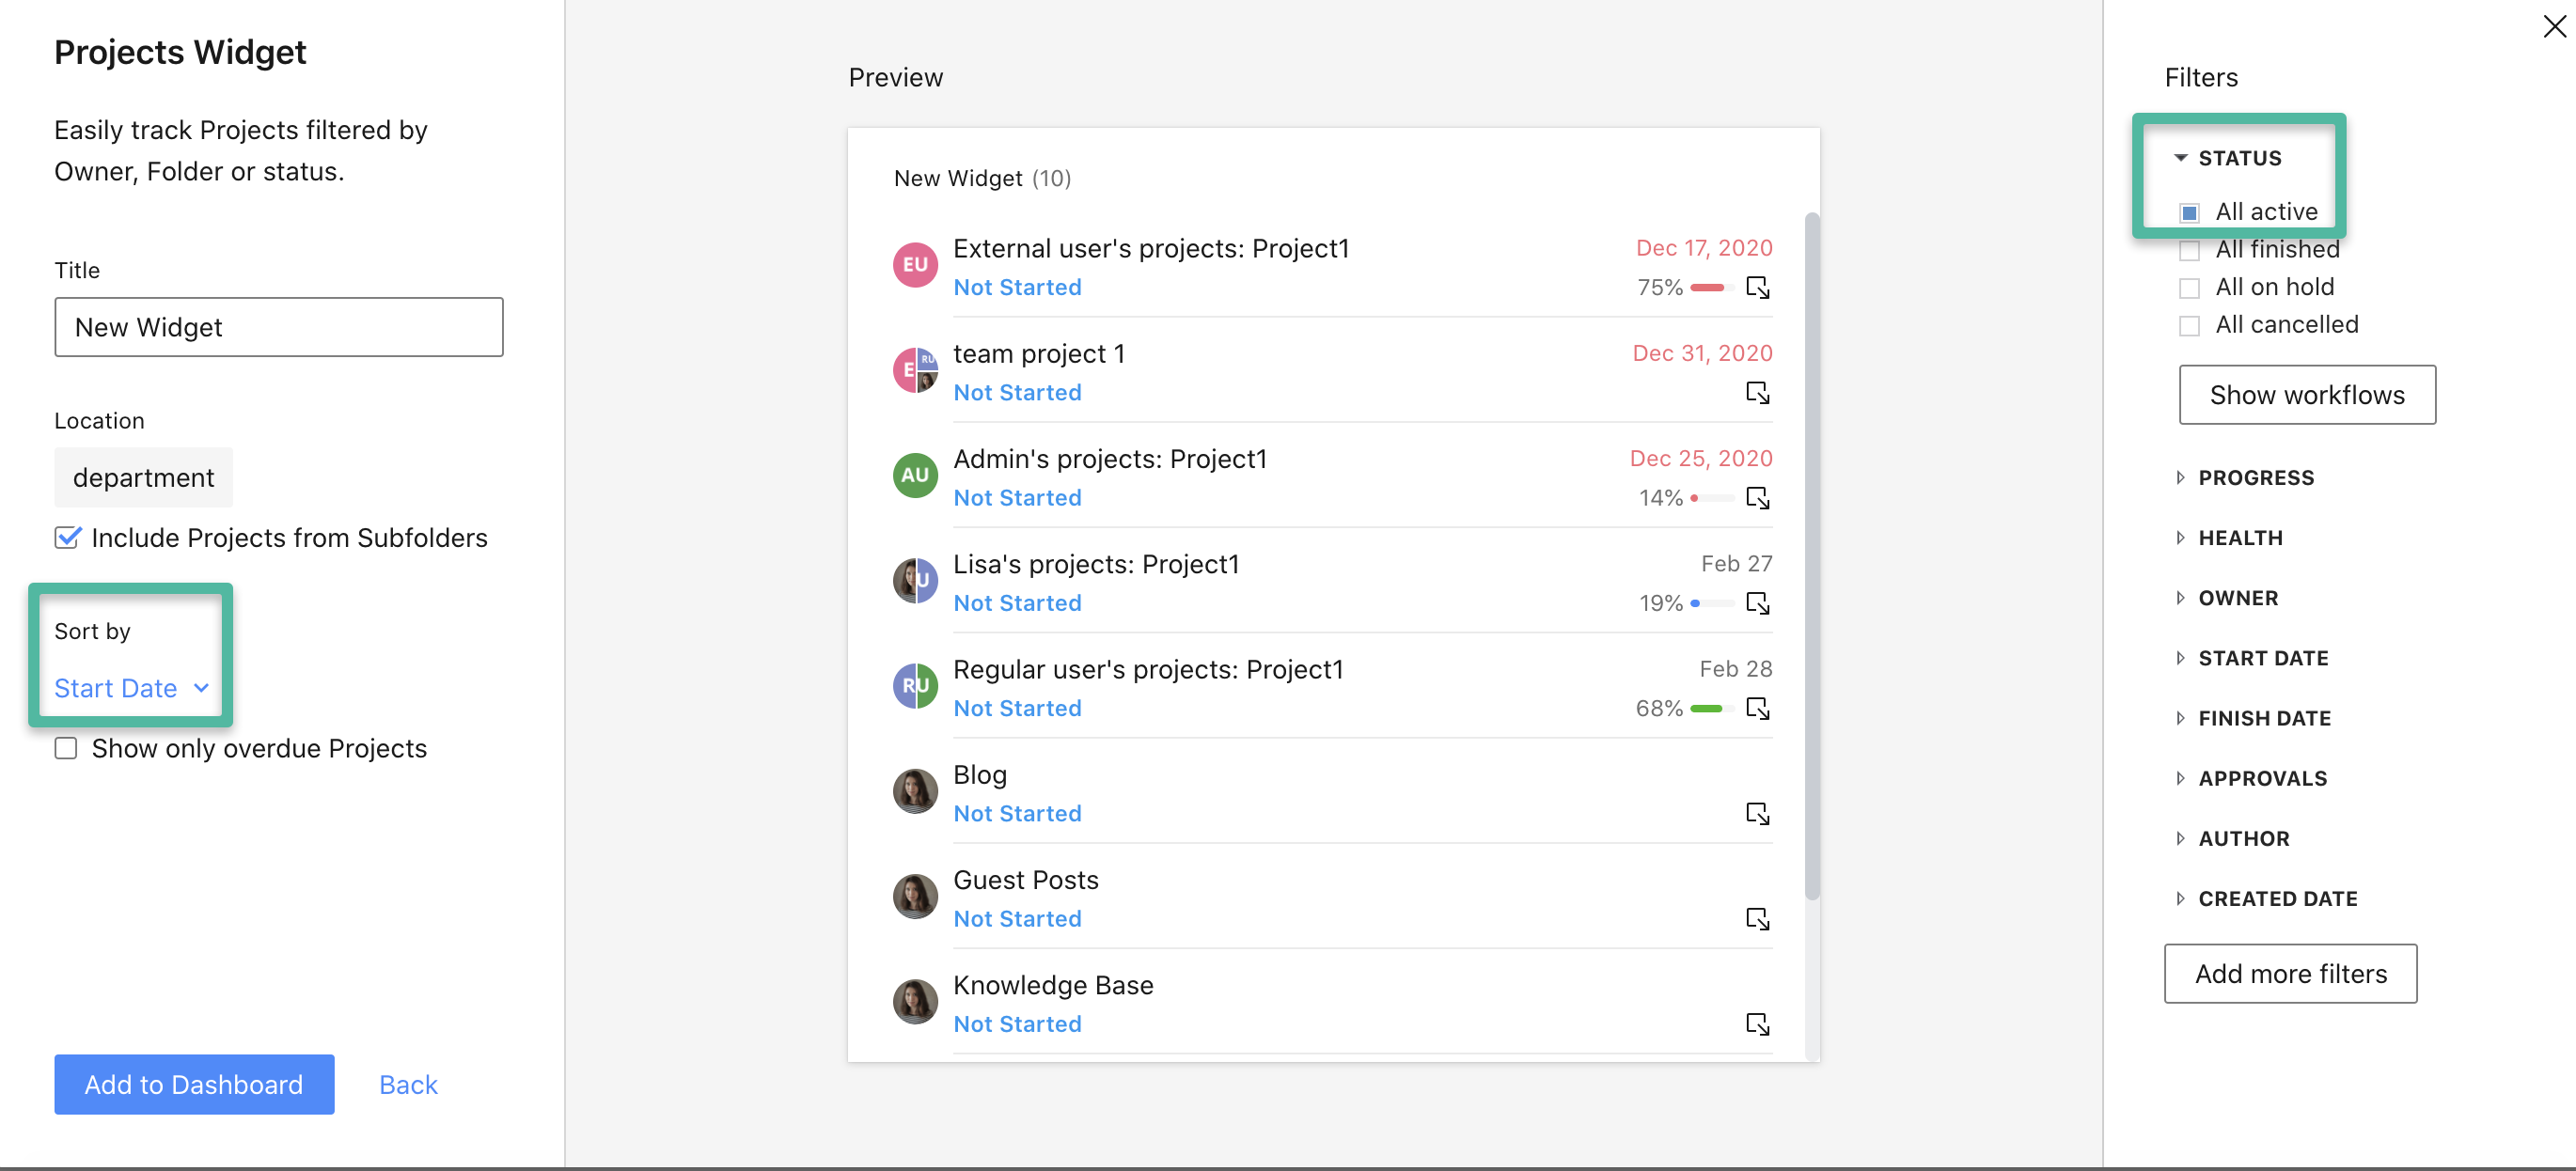2576x1171 pixels.
Task: Open Guest Posts using its arrow icon
Action: coord(1757,919)
